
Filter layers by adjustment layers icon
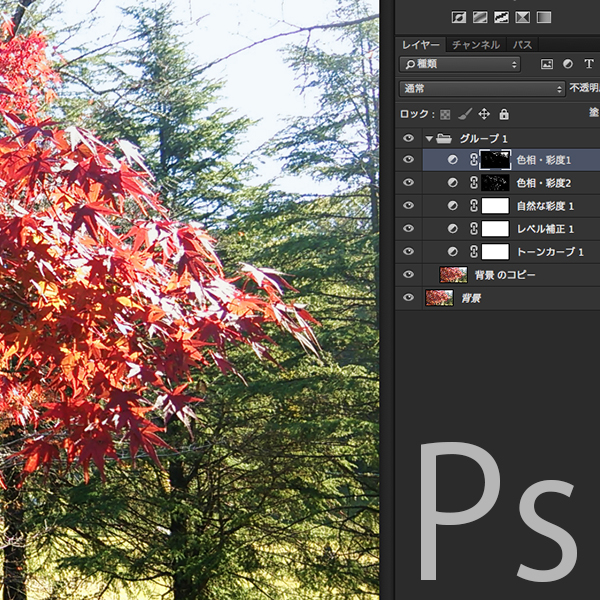pos(568,64)
